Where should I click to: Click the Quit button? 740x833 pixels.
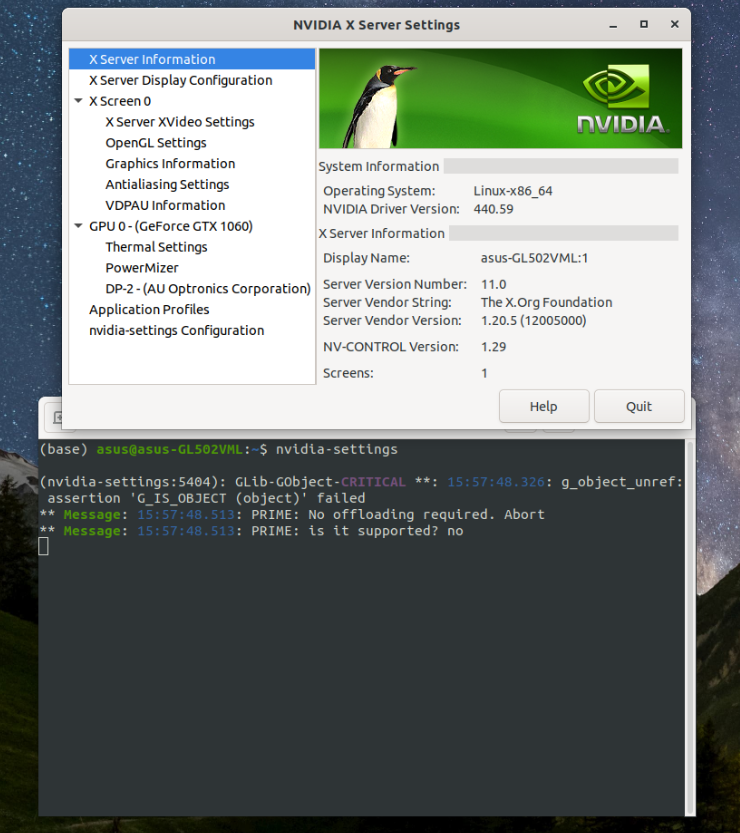click(x=639, y=406)
